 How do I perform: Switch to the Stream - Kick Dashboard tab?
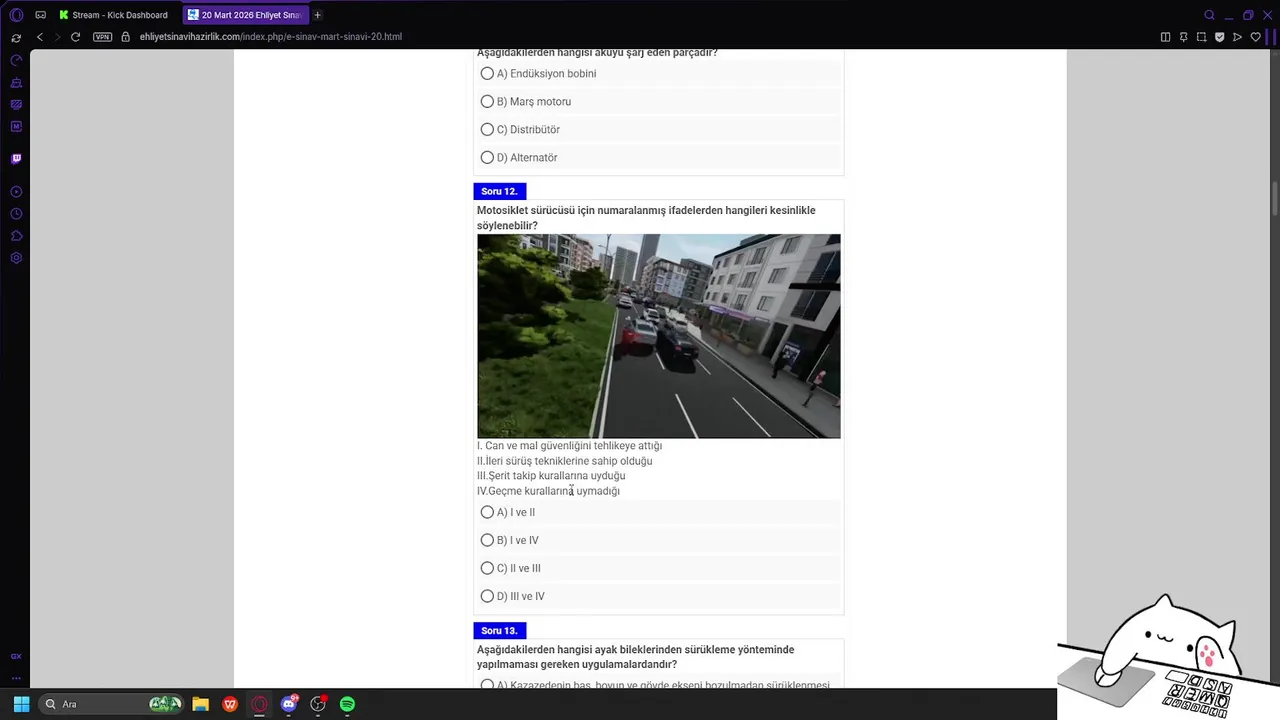coord(113,15)
